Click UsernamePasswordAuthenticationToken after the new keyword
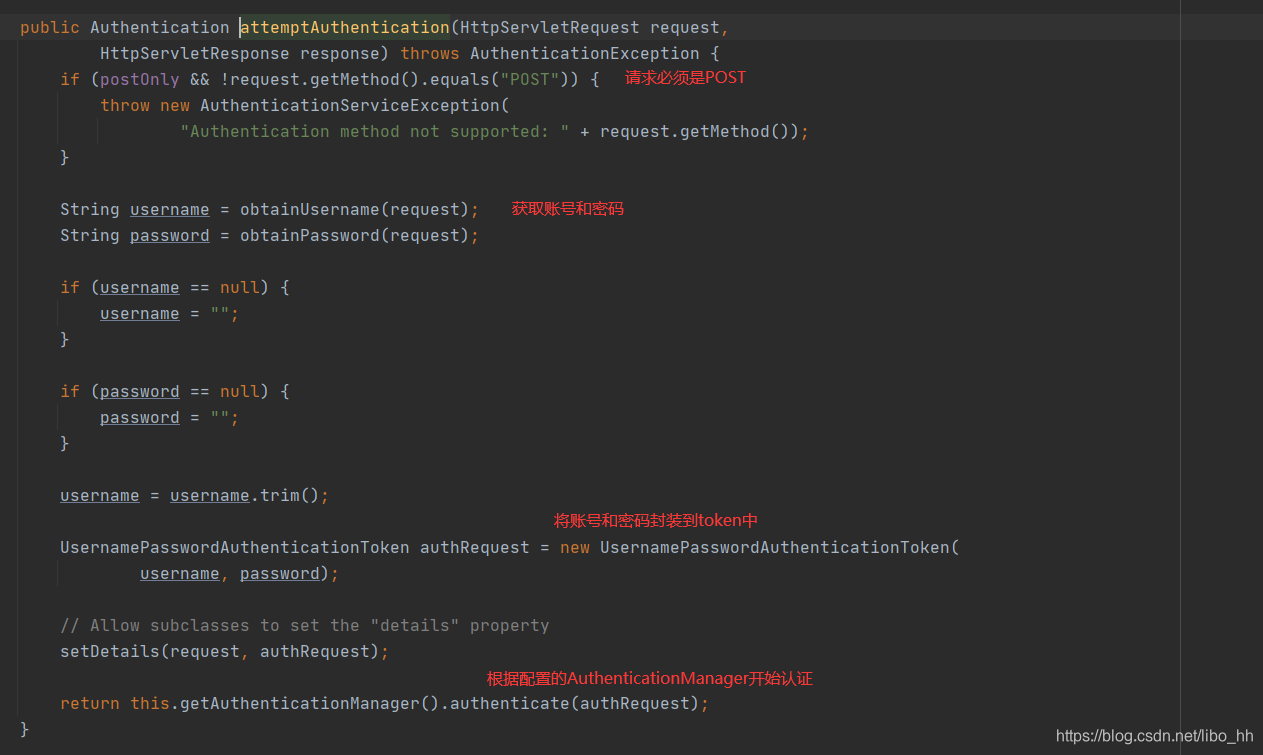The width and height of the screenshot is (1263, 755). pyautogui.click(x=775, y=547)
